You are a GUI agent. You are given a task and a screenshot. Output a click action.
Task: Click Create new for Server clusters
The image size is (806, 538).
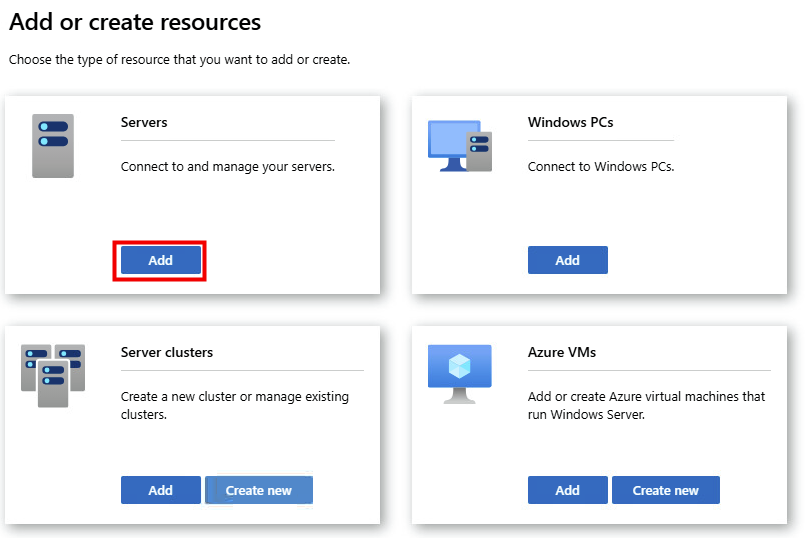259,490
